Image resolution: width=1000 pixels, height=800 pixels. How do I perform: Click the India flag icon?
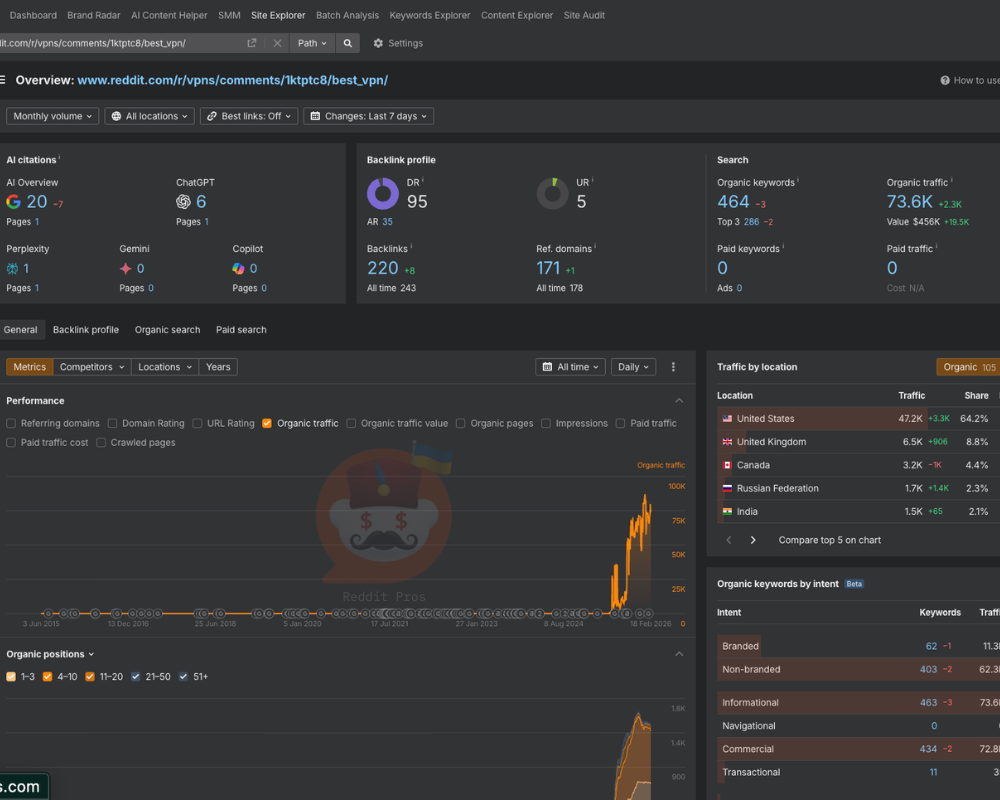(x=727, y=512)
